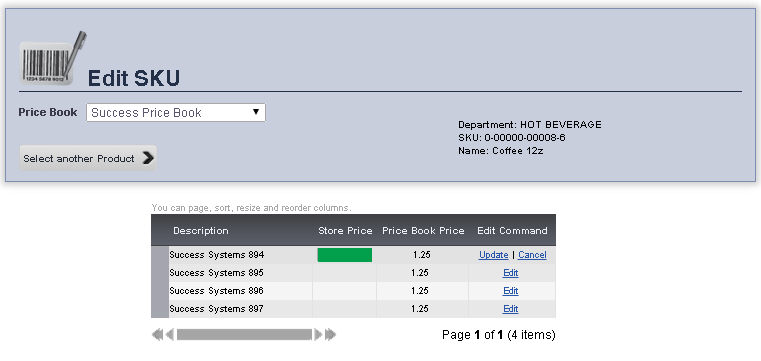Sort by Store Price column header

point(345,230)
